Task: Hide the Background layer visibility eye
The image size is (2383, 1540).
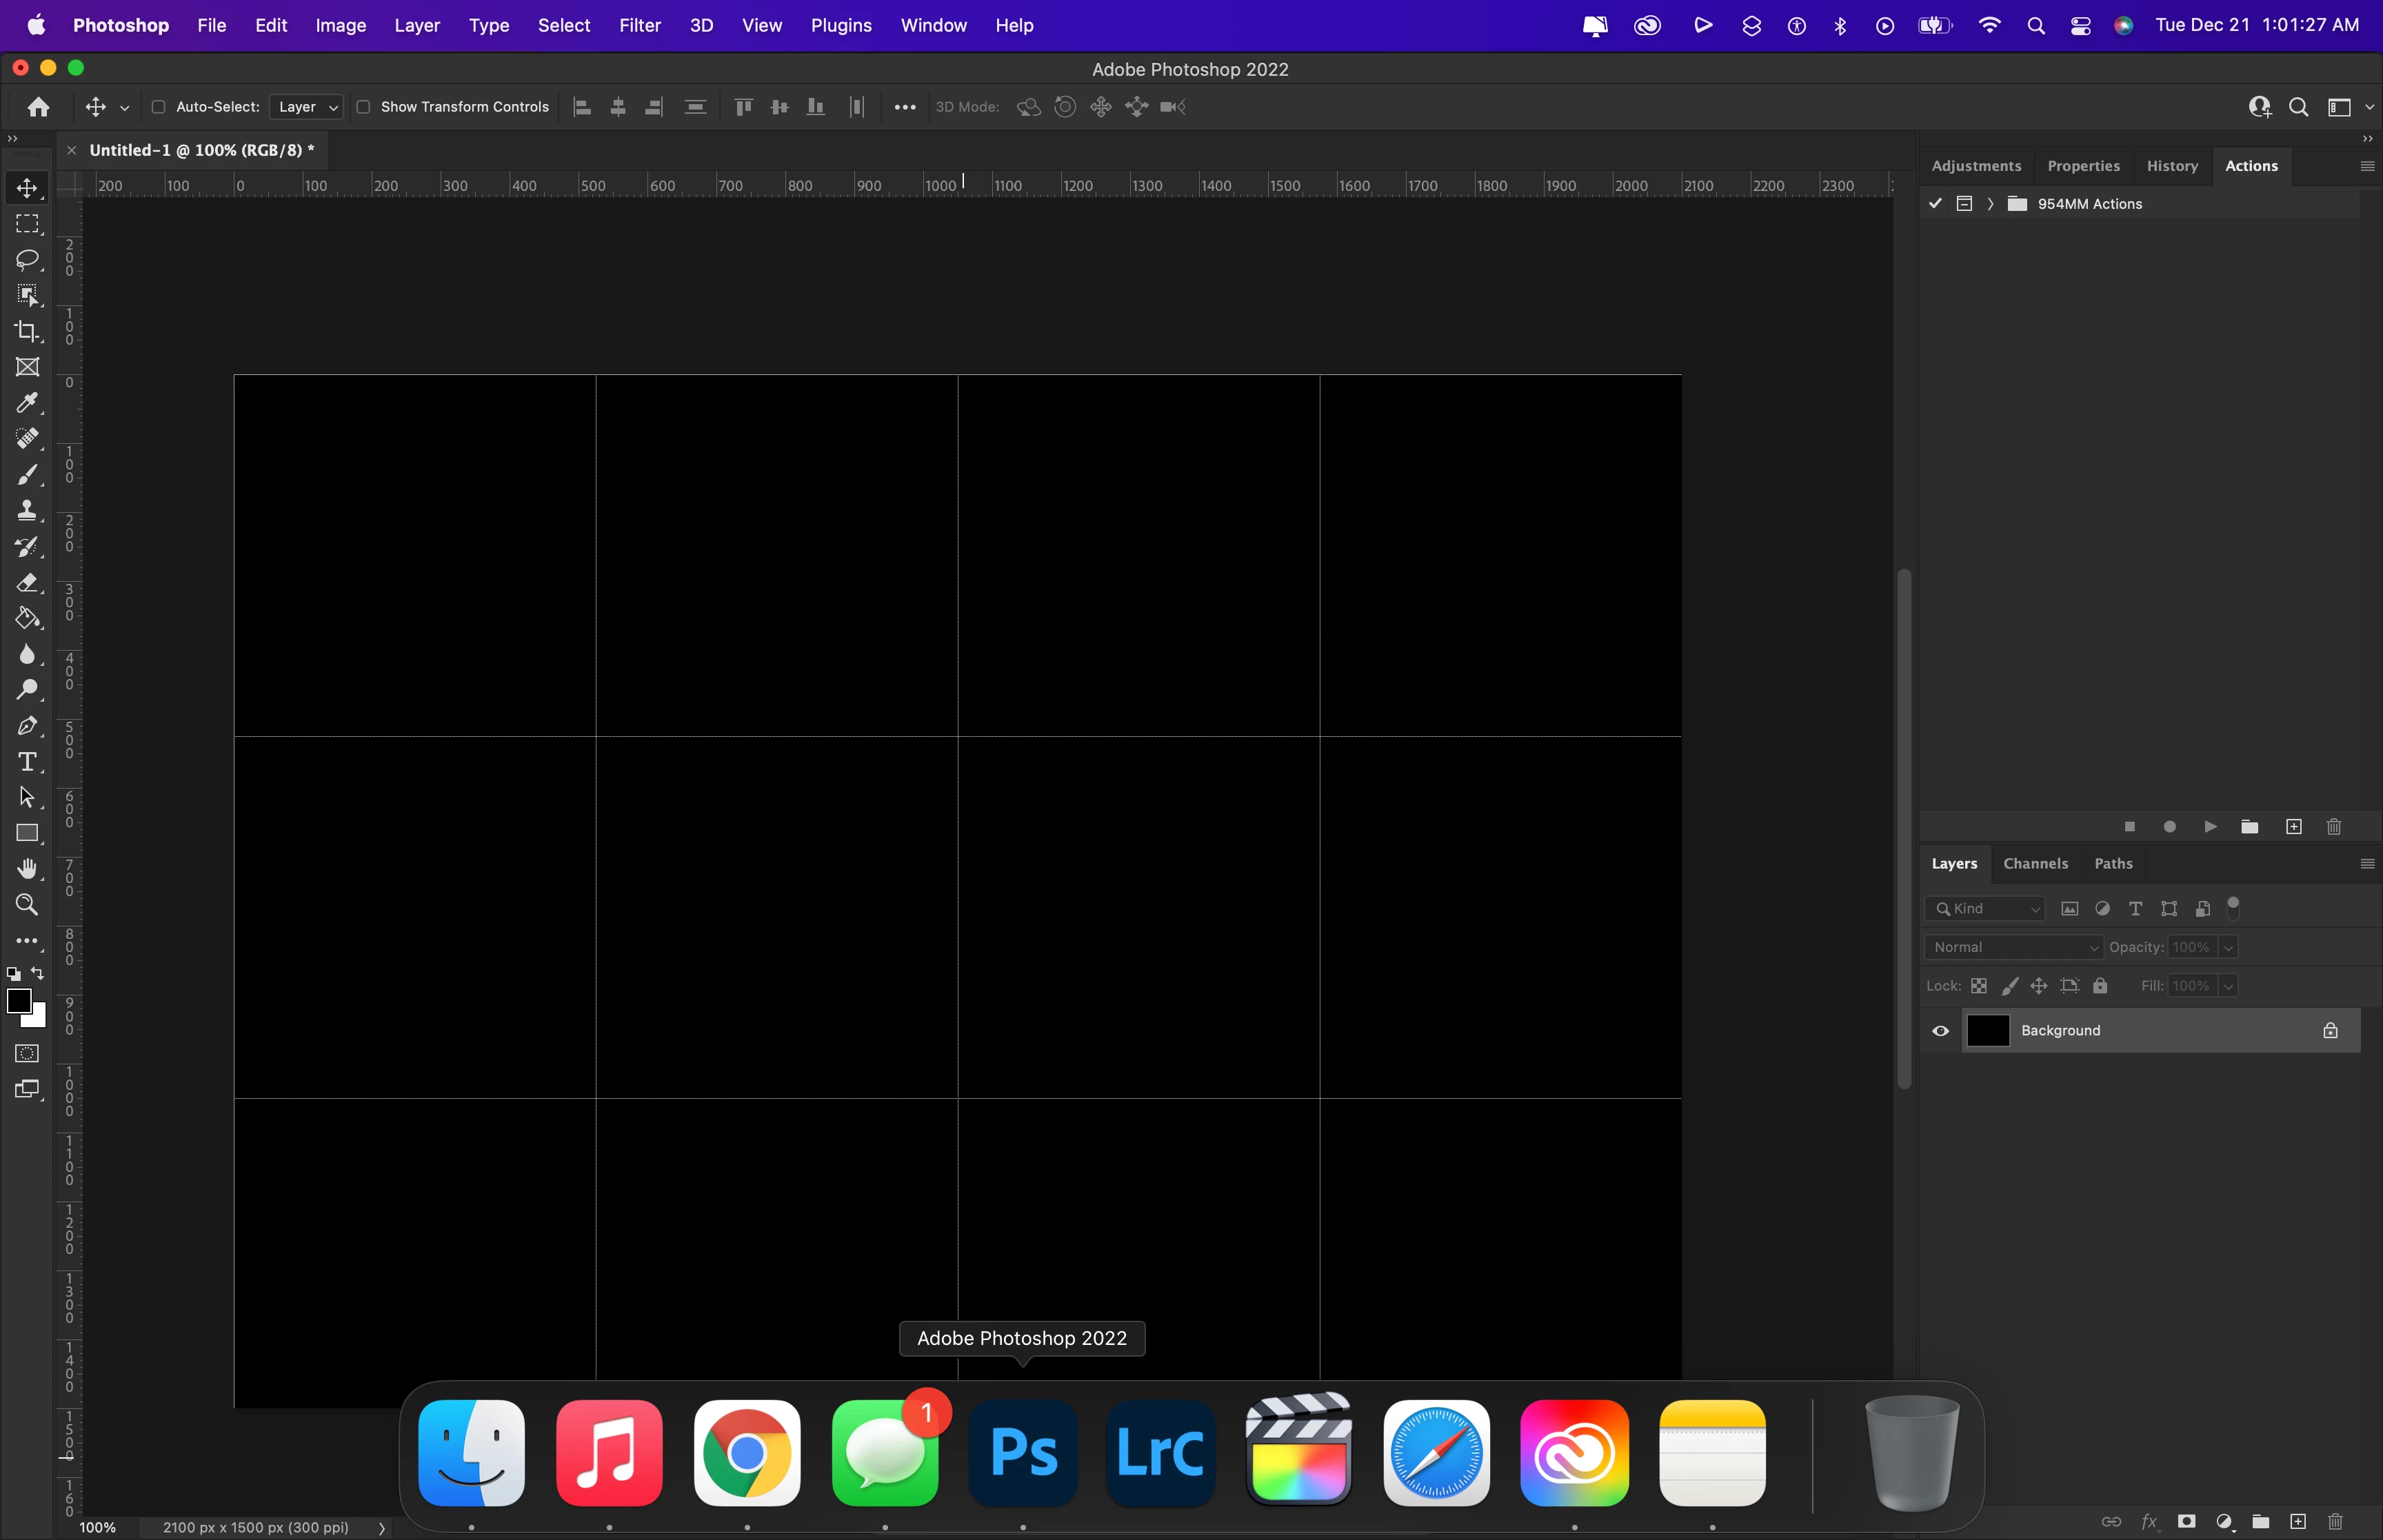Action: (1940, 1031)
